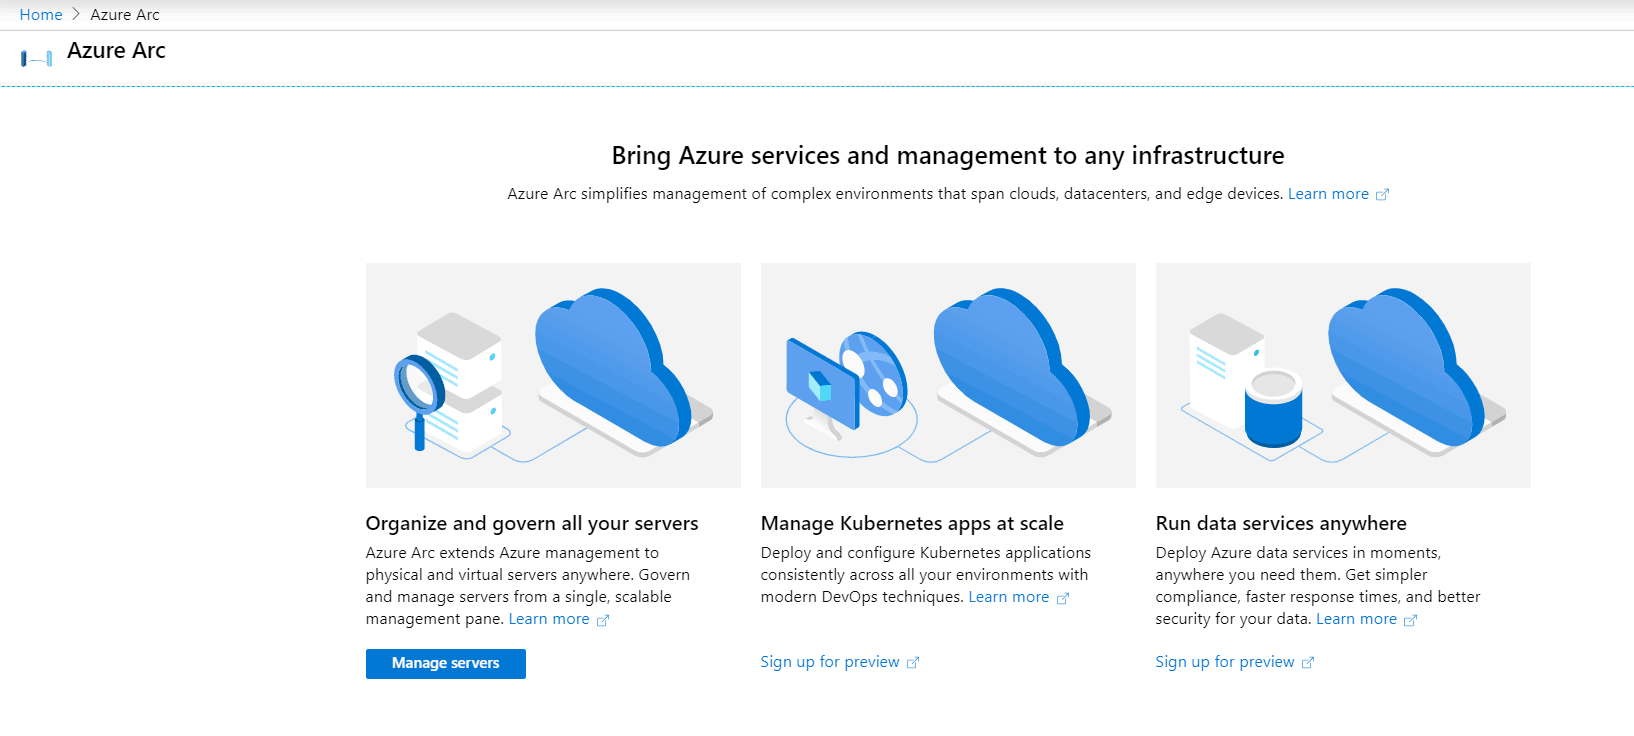
Task: Click the data services database illustration
Action: 1343,375
